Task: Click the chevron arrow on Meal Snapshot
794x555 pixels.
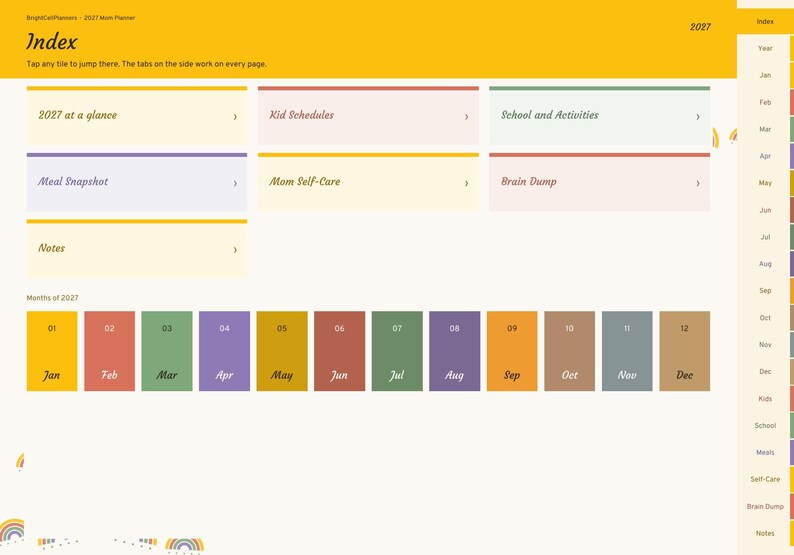Action: coord(235,183)
